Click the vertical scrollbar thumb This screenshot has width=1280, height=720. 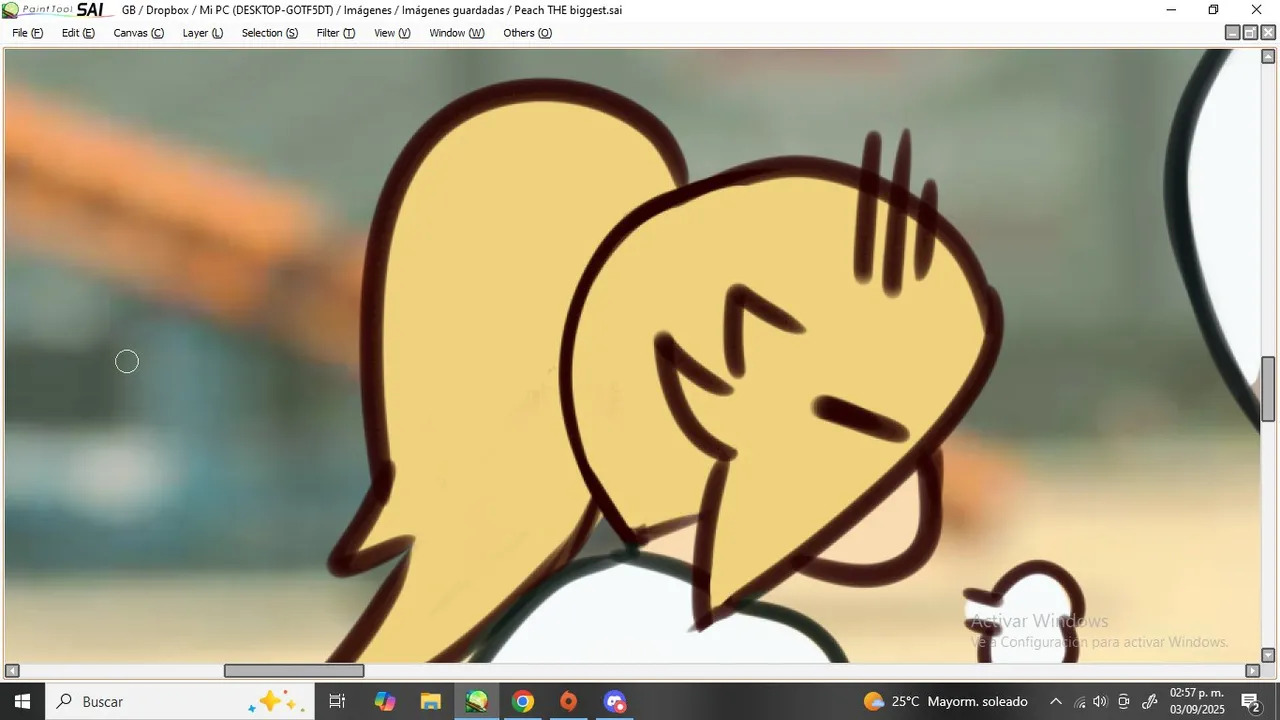[x=1268, y=389]
